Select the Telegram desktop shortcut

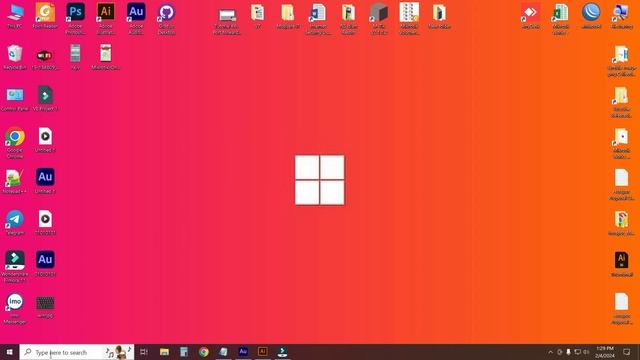pyautogui.click(x=15, y=223)
